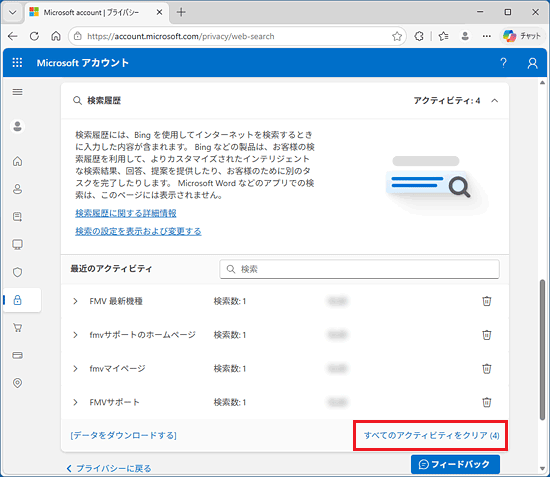Click the アクティビティ: 4 label
The height and width of the screenshot is (477, 550).
pos(447,101)
